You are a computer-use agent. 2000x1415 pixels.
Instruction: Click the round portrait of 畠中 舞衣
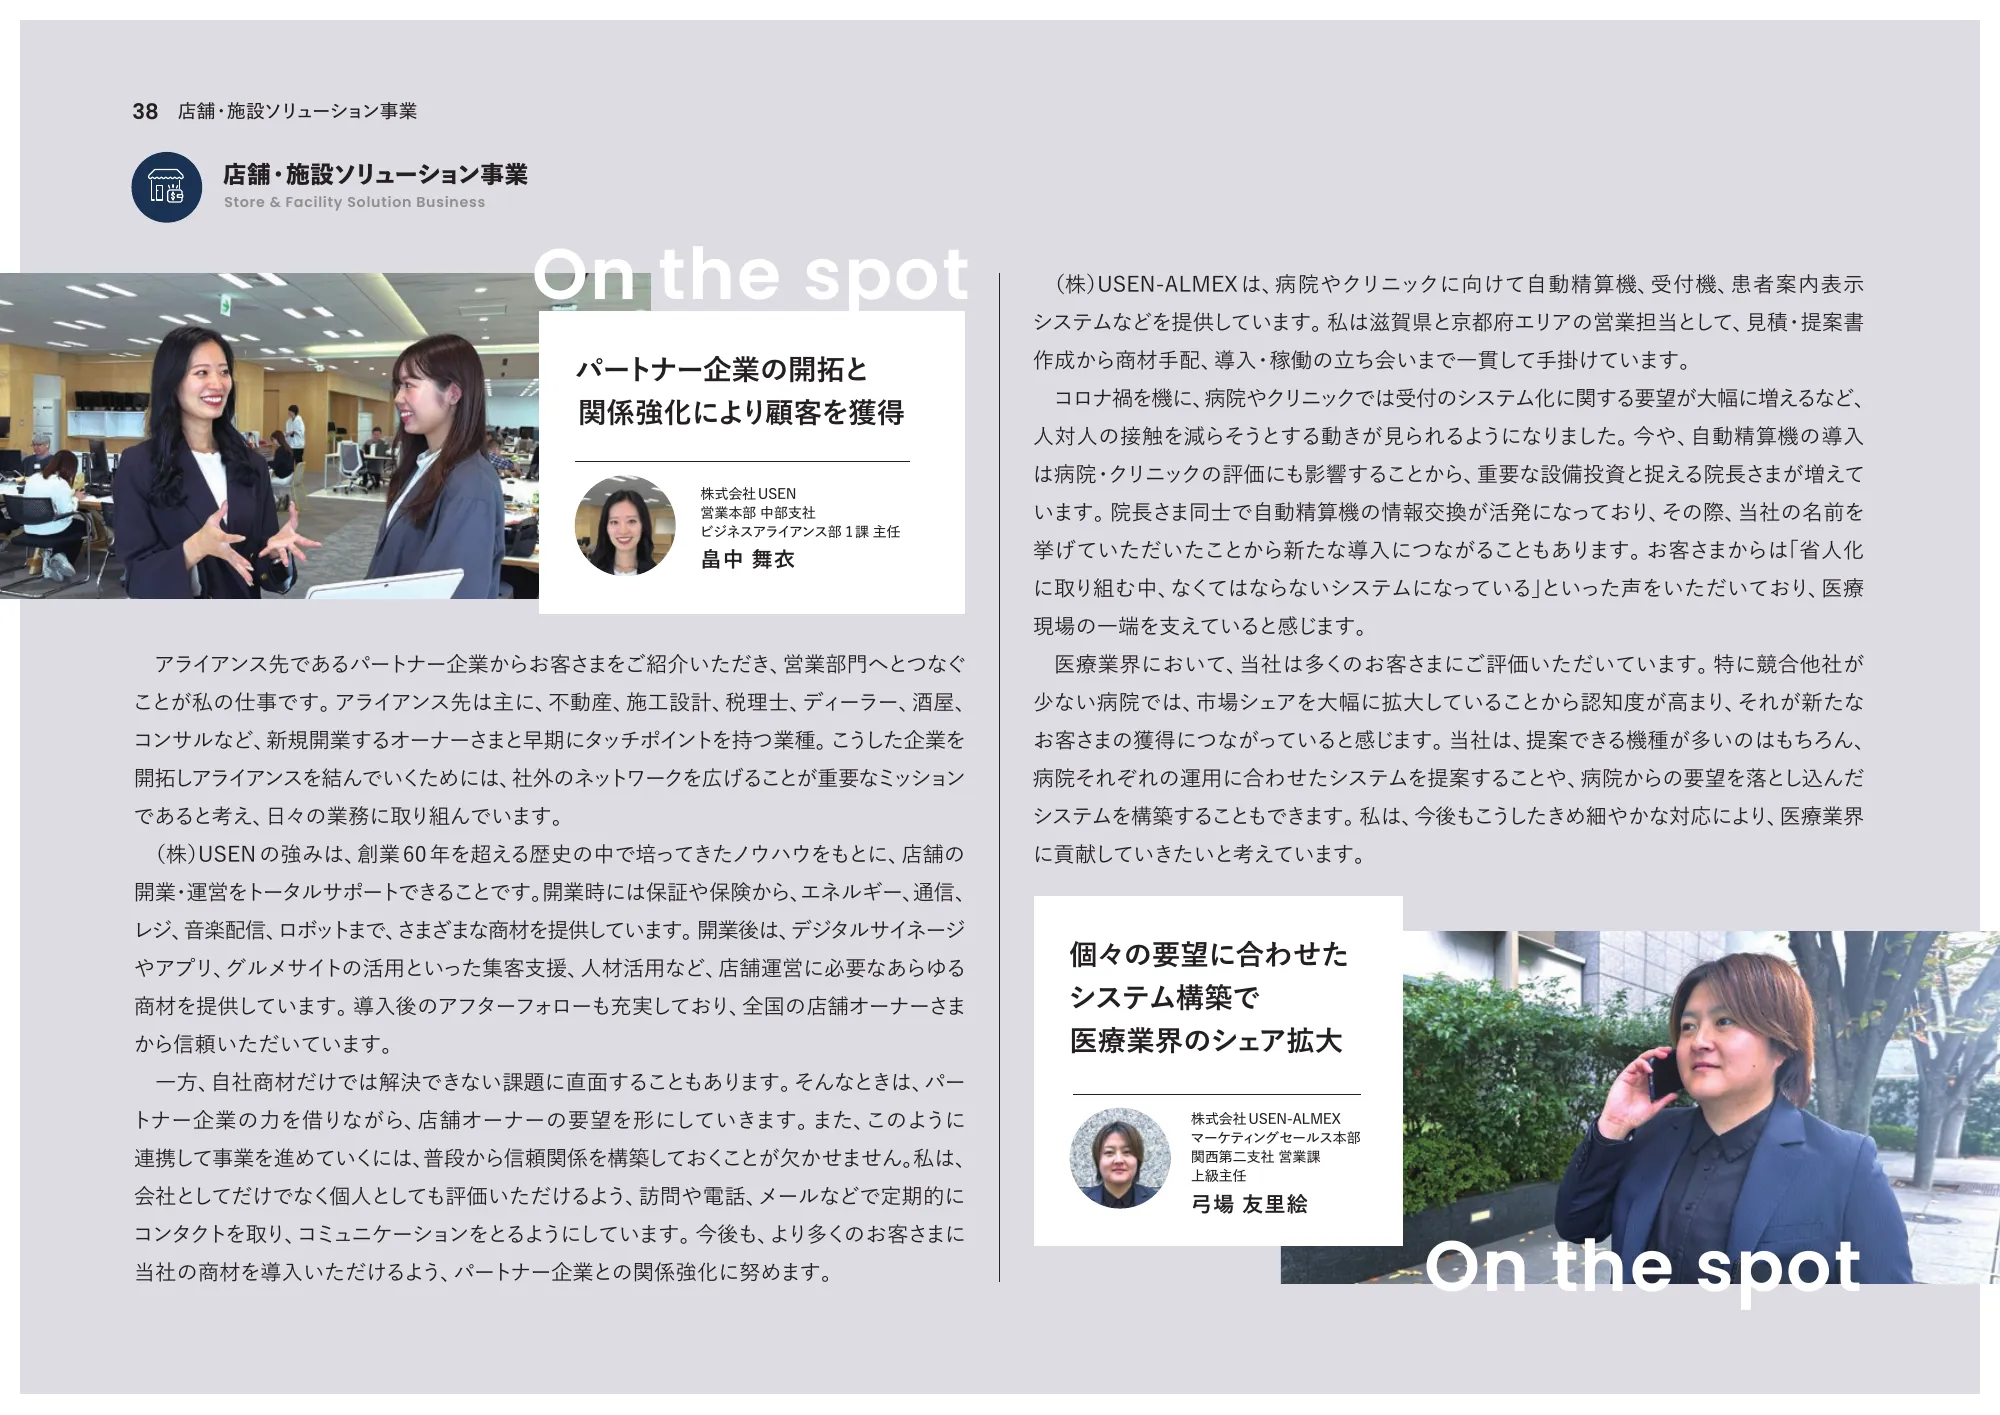(625, 526)
